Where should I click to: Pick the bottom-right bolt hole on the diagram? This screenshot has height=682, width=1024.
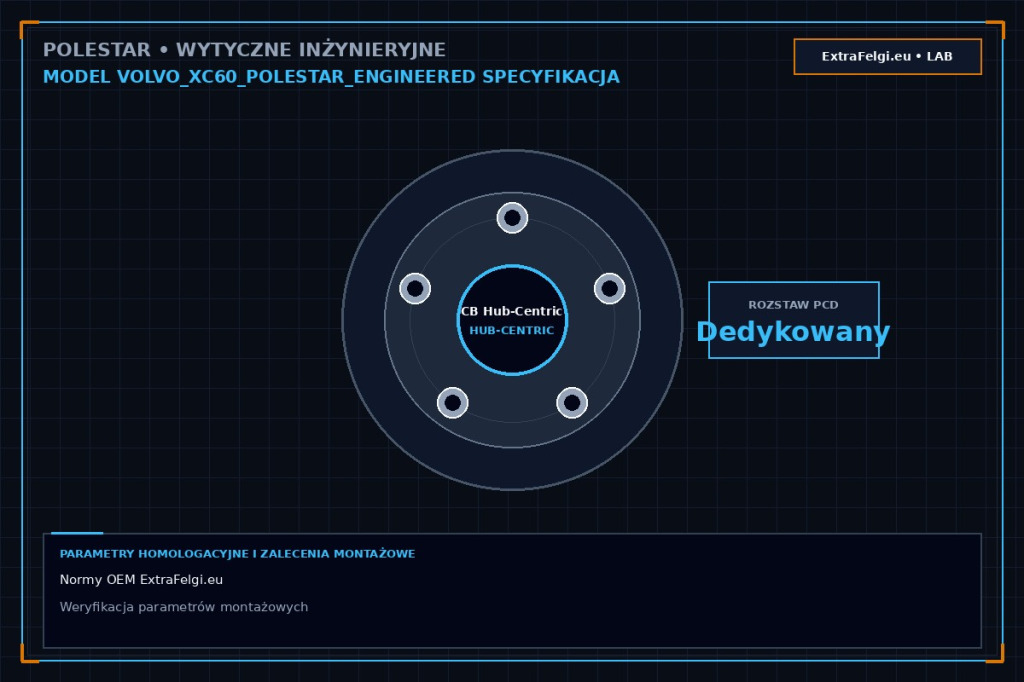click(x=572, y=402)
